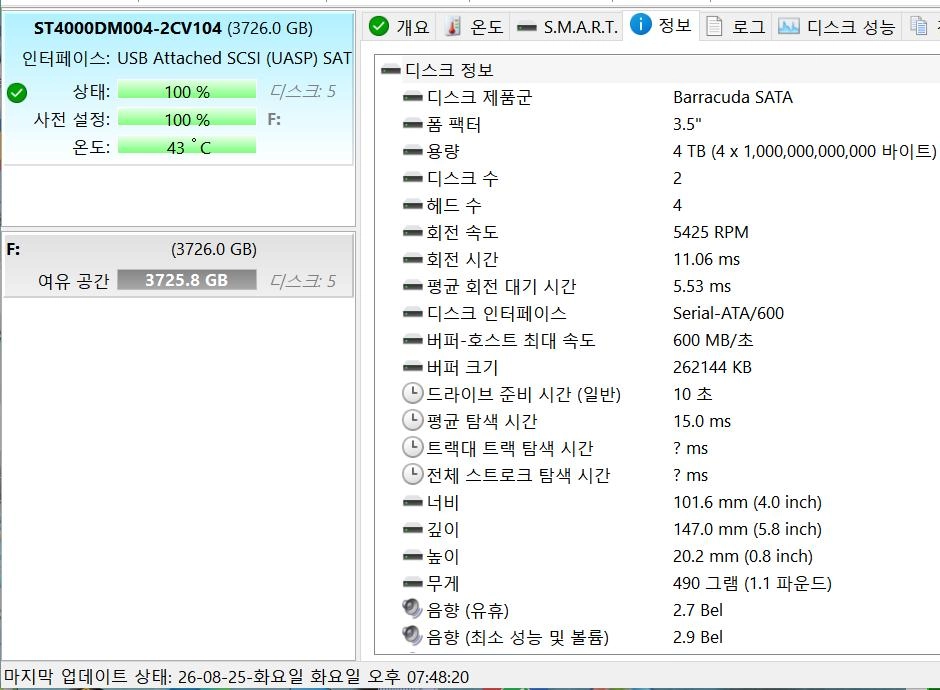Click the 온도 43 °C bar

pyautogui.click(x=187, y=147)
